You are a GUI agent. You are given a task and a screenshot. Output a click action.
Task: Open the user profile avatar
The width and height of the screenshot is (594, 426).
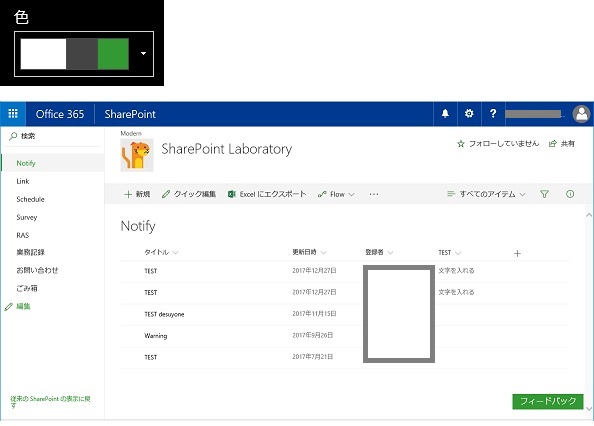point(581,114)
